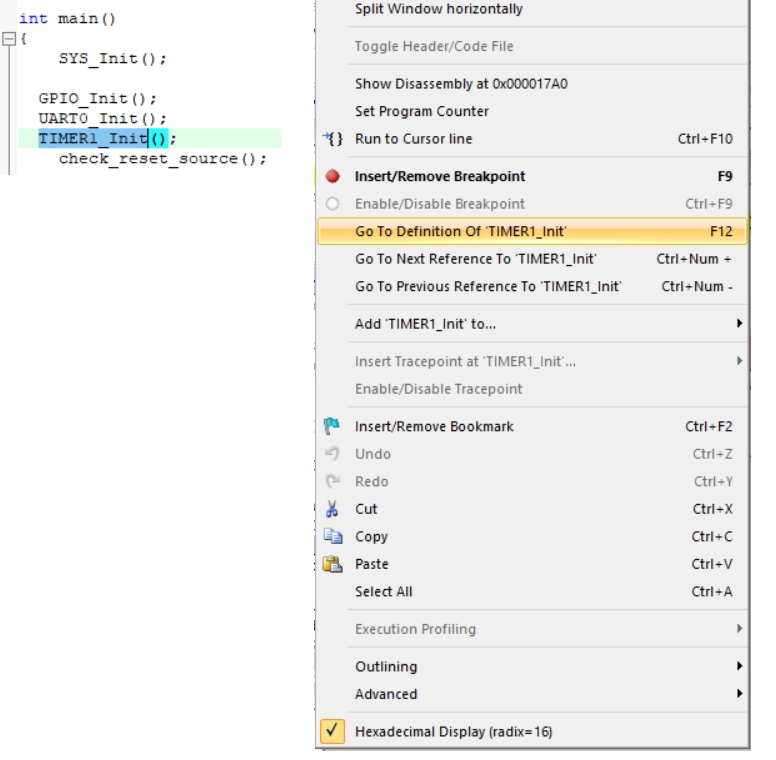Expand the Execution Profiling submenu arrow
This screenshot has height=760, width=776.
point(739,628)
